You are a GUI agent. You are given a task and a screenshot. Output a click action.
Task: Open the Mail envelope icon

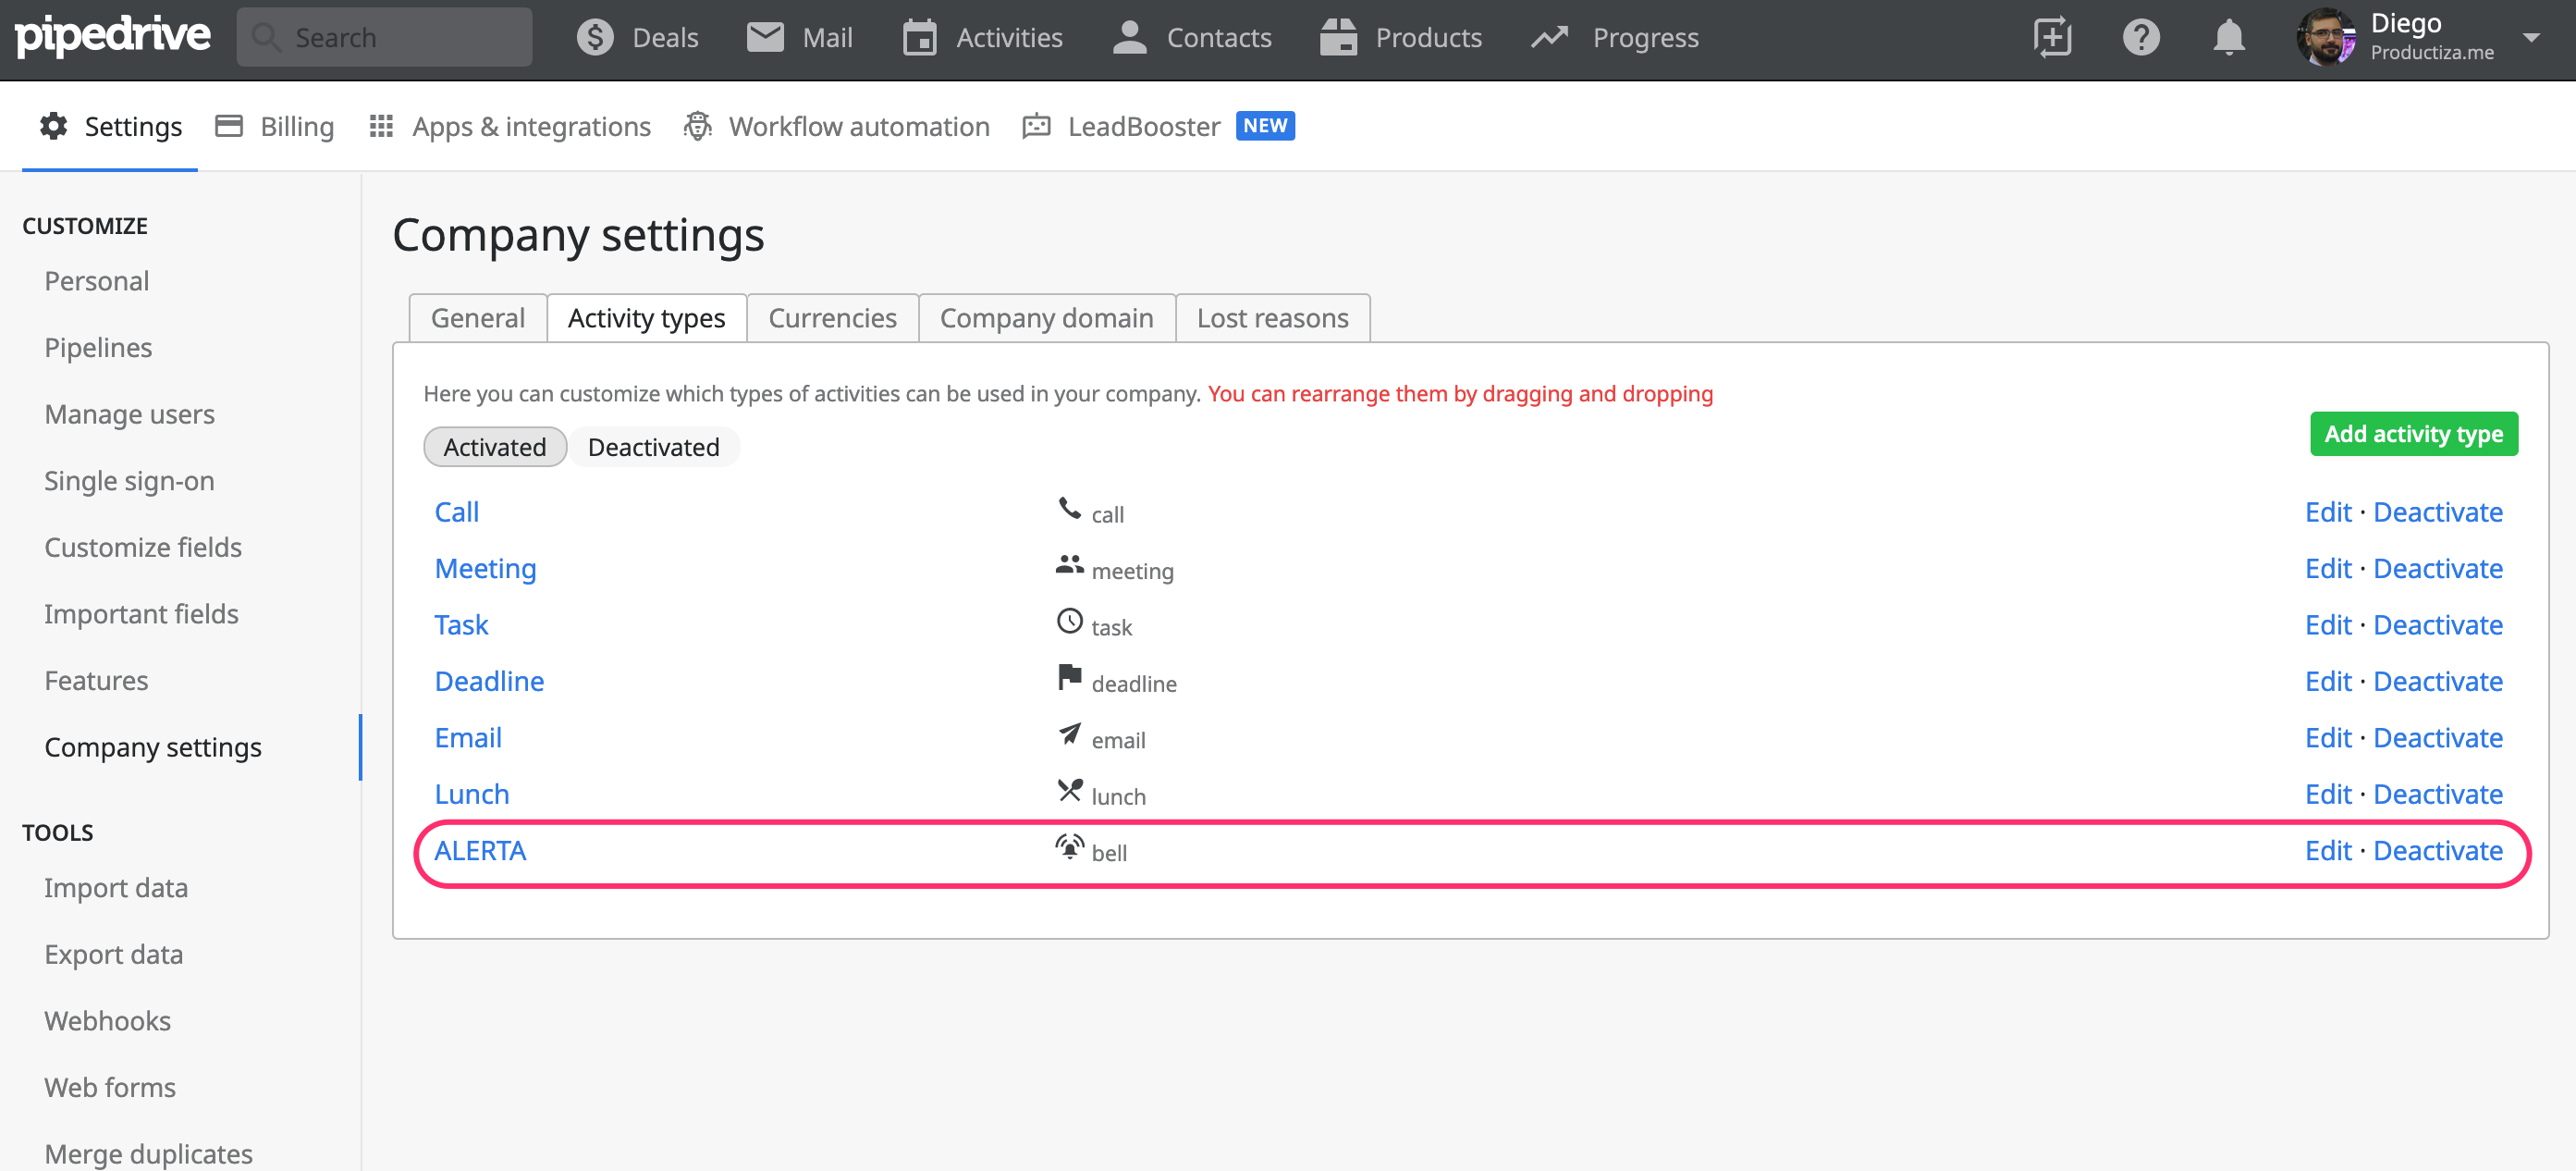click(765, 38)
